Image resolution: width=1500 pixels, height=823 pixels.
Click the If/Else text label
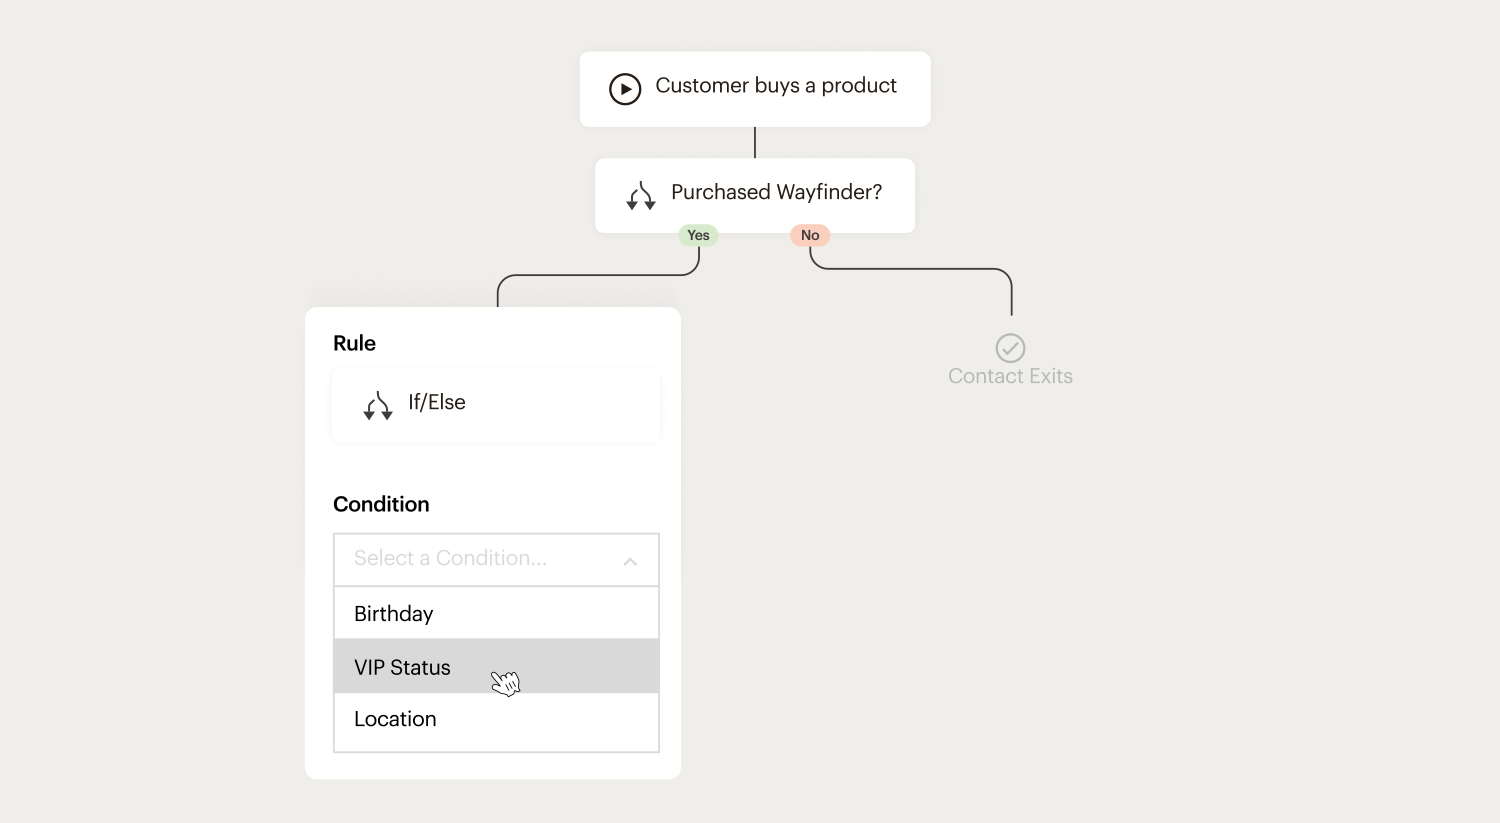tap(437, 402)
